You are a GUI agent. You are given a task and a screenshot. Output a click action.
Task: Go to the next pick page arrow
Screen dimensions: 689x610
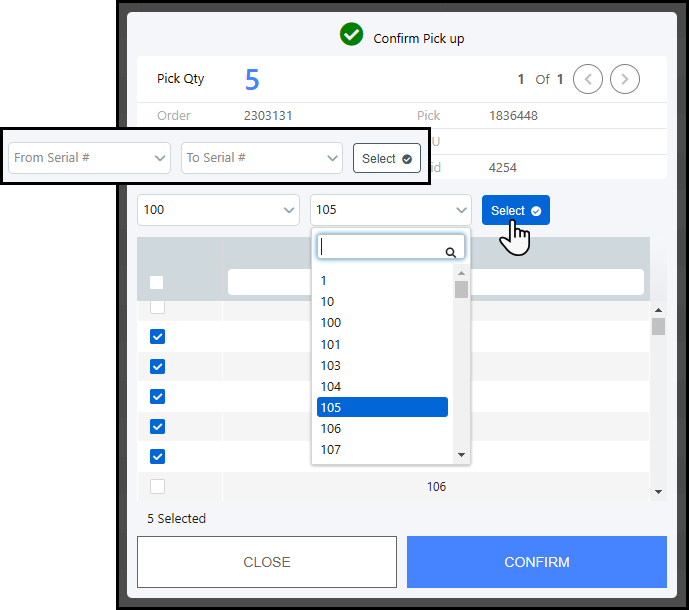[625, 79]
